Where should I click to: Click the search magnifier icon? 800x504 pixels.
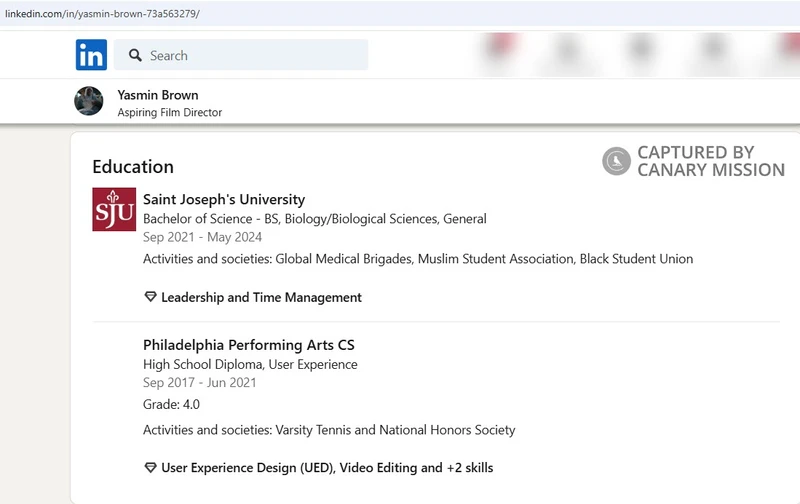135,55
